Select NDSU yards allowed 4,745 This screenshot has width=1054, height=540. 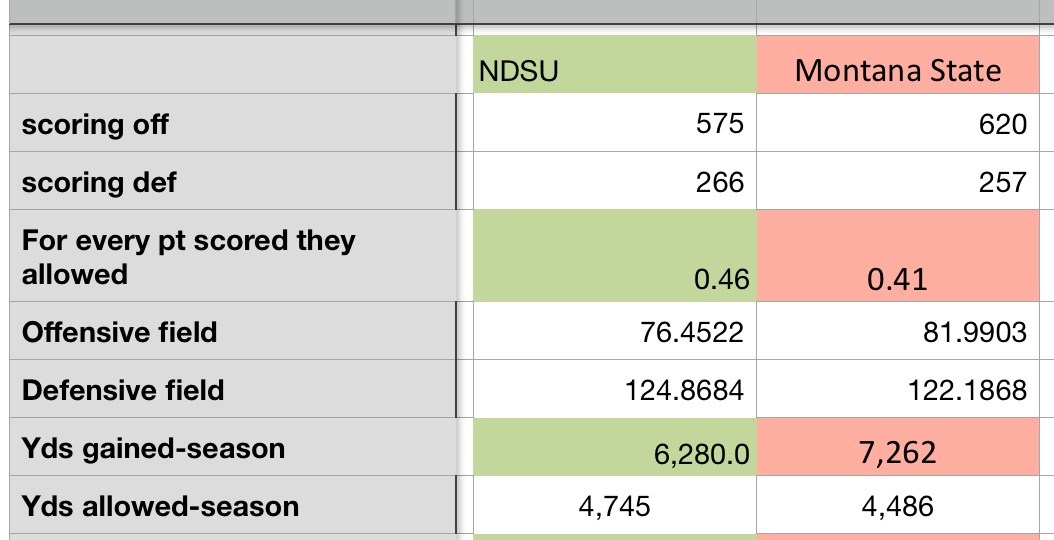tap(614, 506)
